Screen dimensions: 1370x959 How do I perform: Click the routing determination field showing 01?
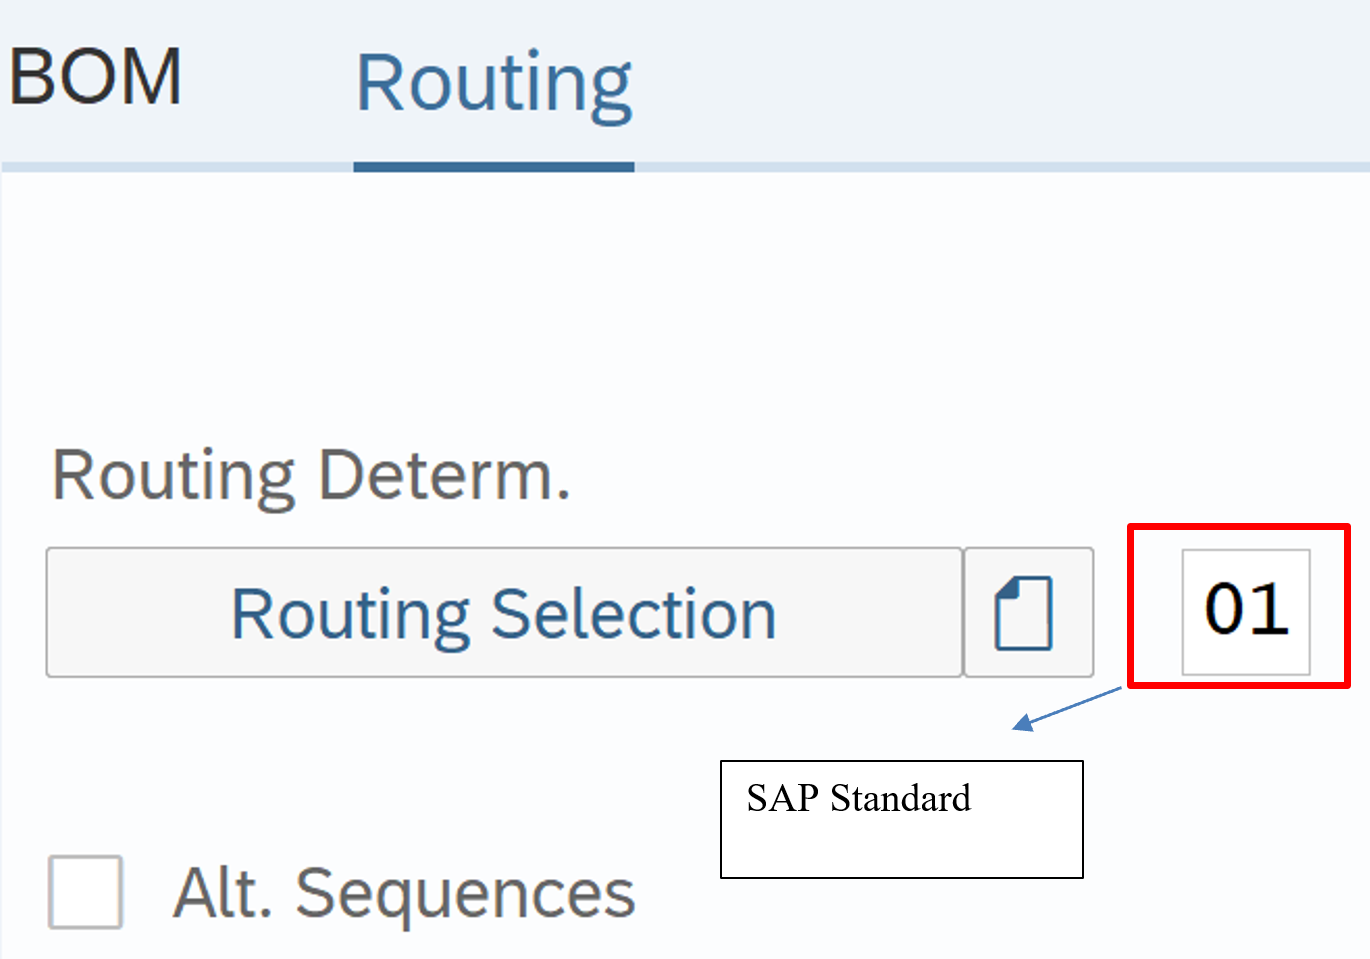click(1245, 611)
